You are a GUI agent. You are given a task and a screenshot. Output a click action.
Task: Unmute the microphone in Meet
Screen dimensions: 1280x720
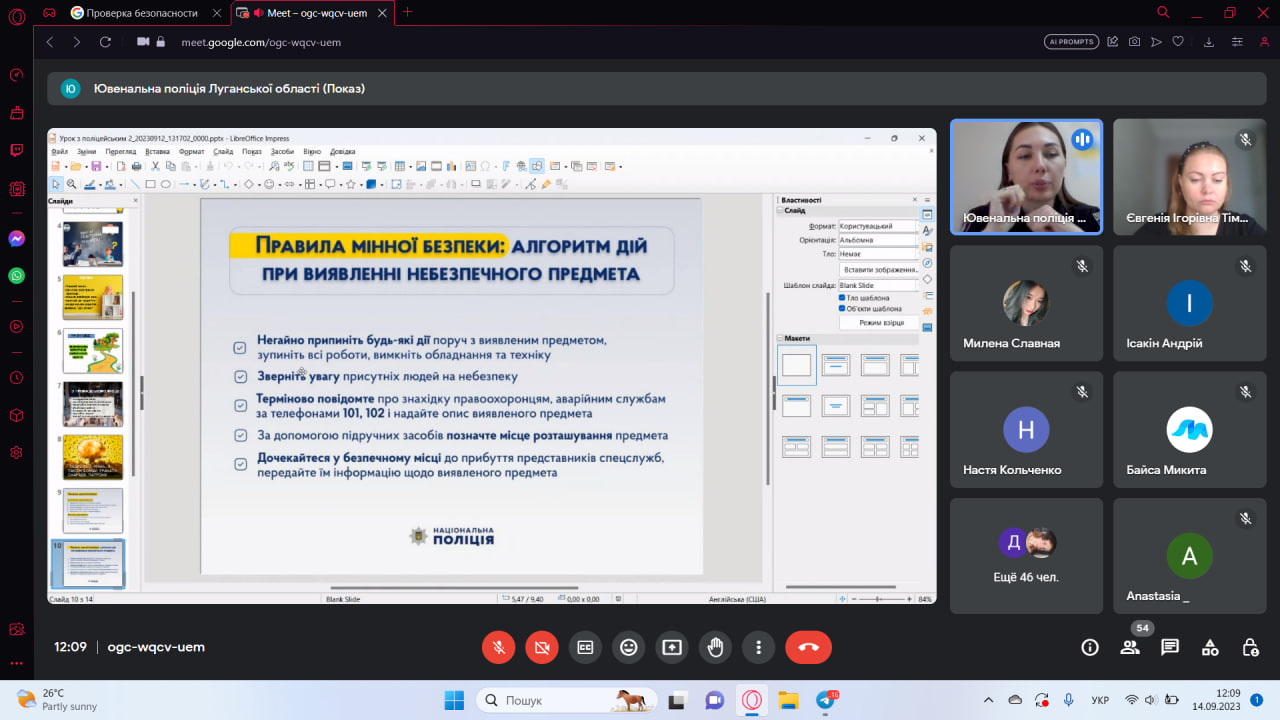(498, 647)
